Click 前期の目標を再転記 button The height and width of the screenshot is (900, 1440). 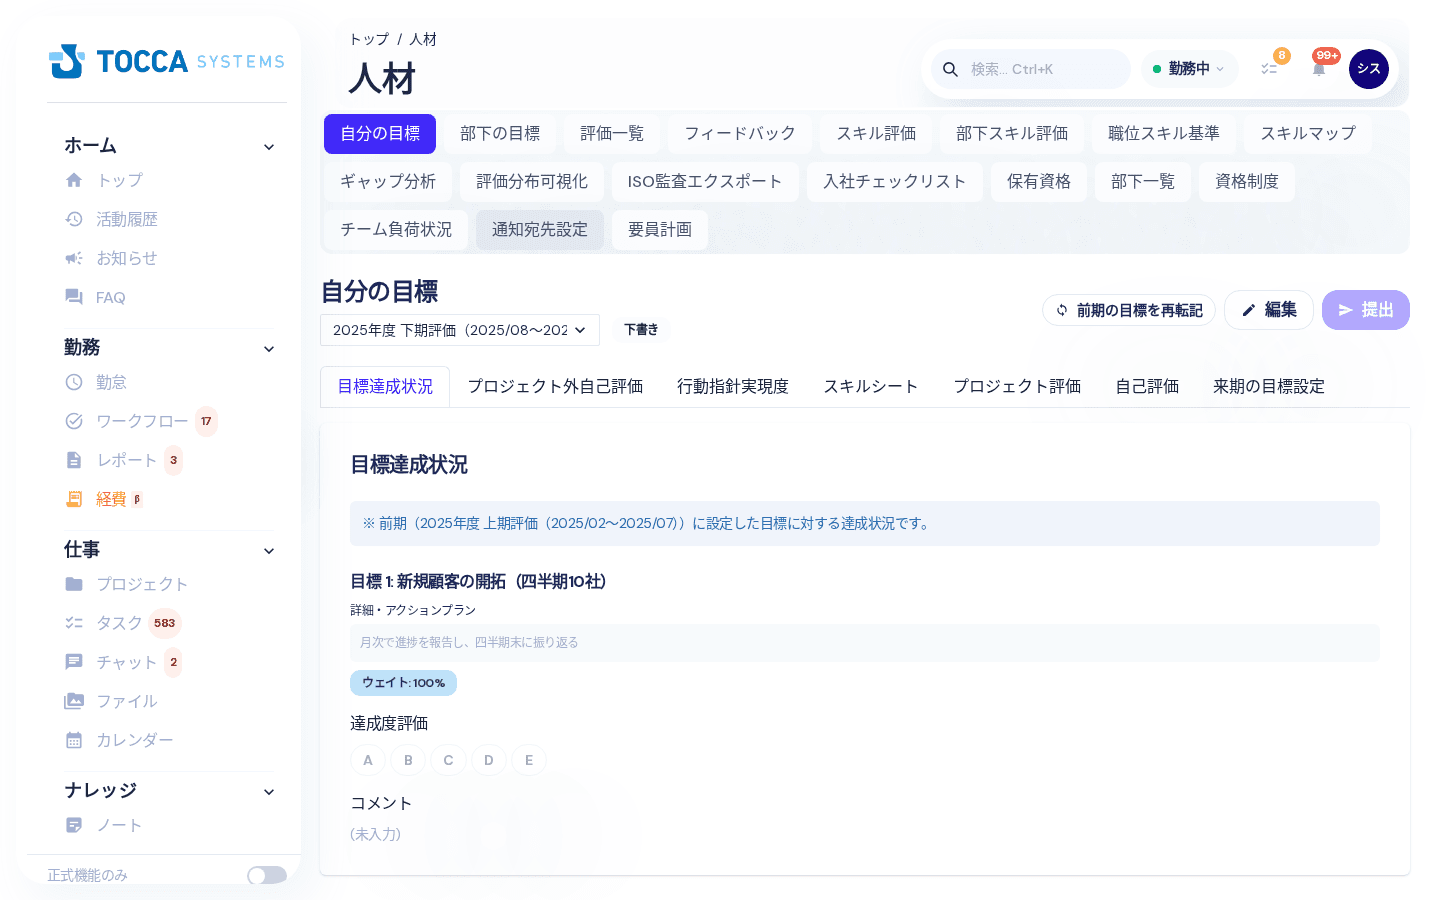[1129, 310]
